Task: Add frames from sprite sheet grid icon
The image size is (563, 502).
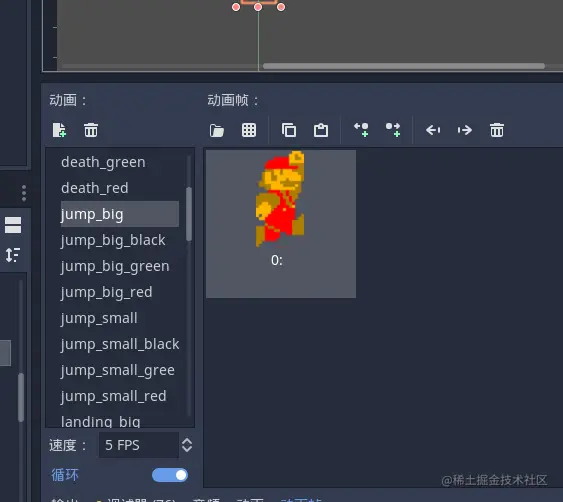Action: coord(249,130)
